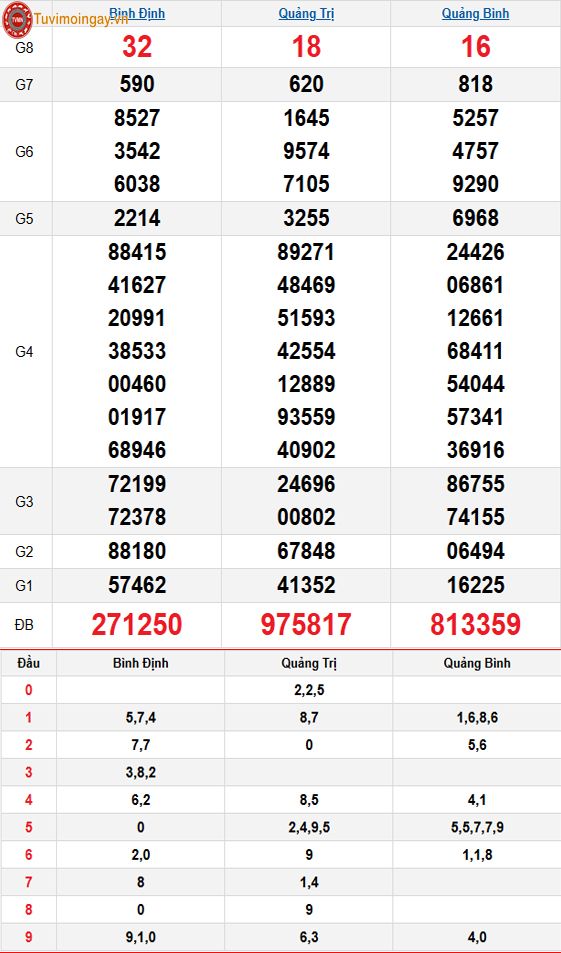Image resolution: width=561 pixels, height=953 pixels.
Task: Open the Quảng Bình province link
Action: (475, 13)
